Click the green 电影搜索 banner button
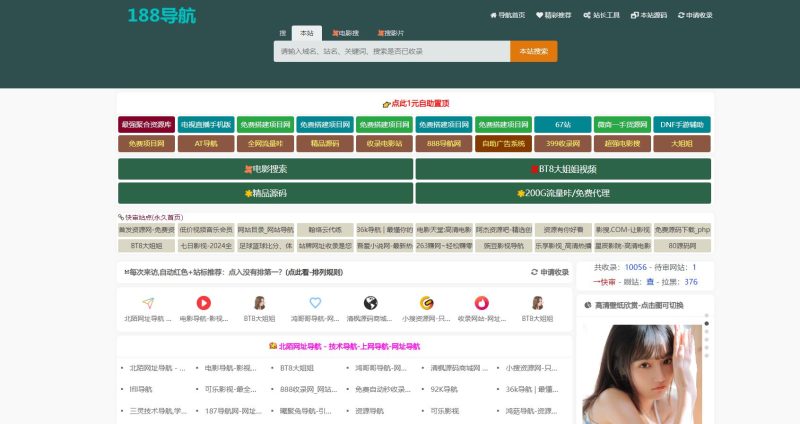 [x=265, y=169]
